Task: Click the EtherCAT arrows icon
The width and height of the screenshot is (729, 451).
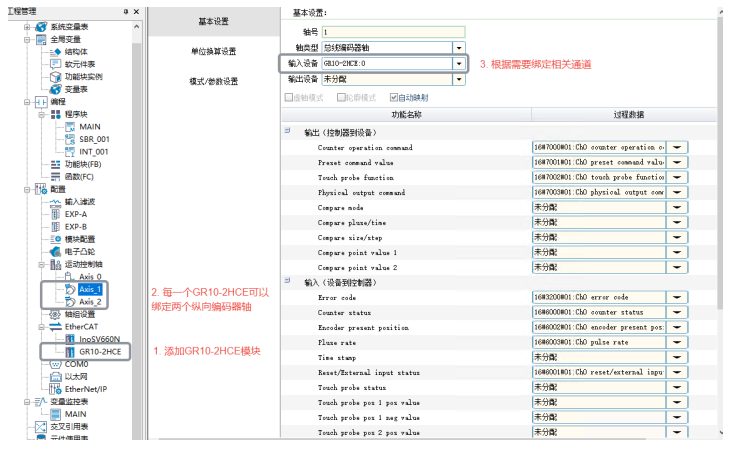Action: 55,327
